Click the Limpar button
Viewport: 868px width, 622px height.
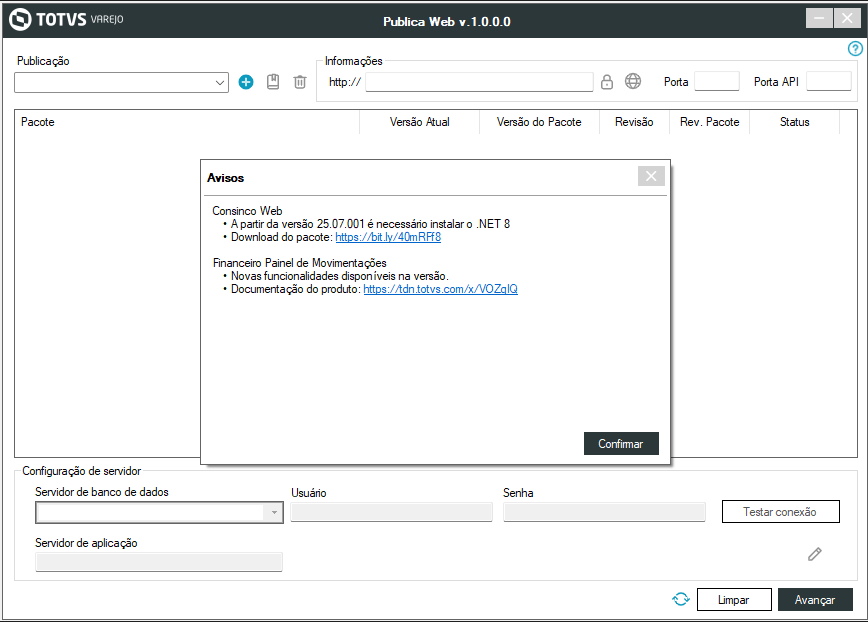click(x=733, y=599)
